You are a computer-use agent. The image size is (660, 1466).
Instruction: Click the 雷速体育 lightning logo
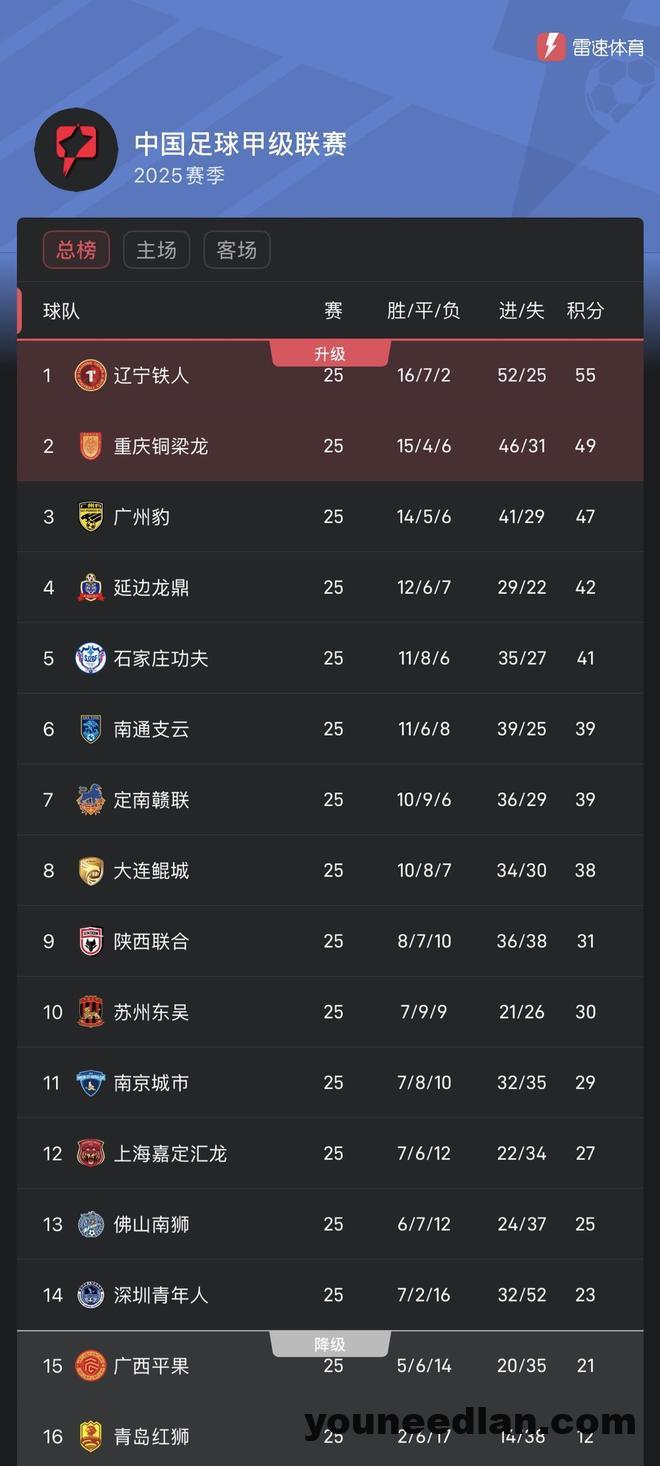(x=551, y=47)
